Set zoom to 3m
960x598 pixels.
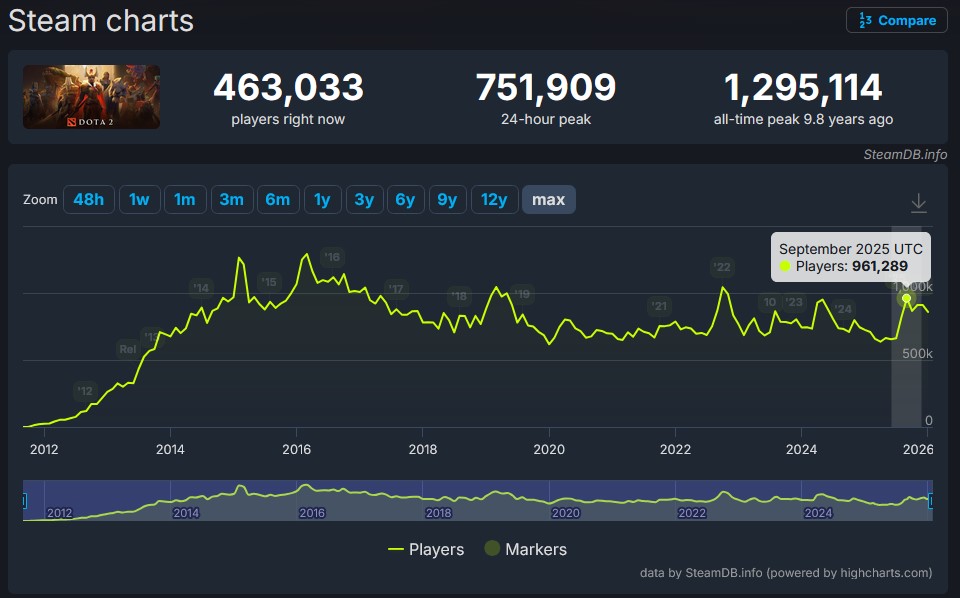click(x=232, y=200)
